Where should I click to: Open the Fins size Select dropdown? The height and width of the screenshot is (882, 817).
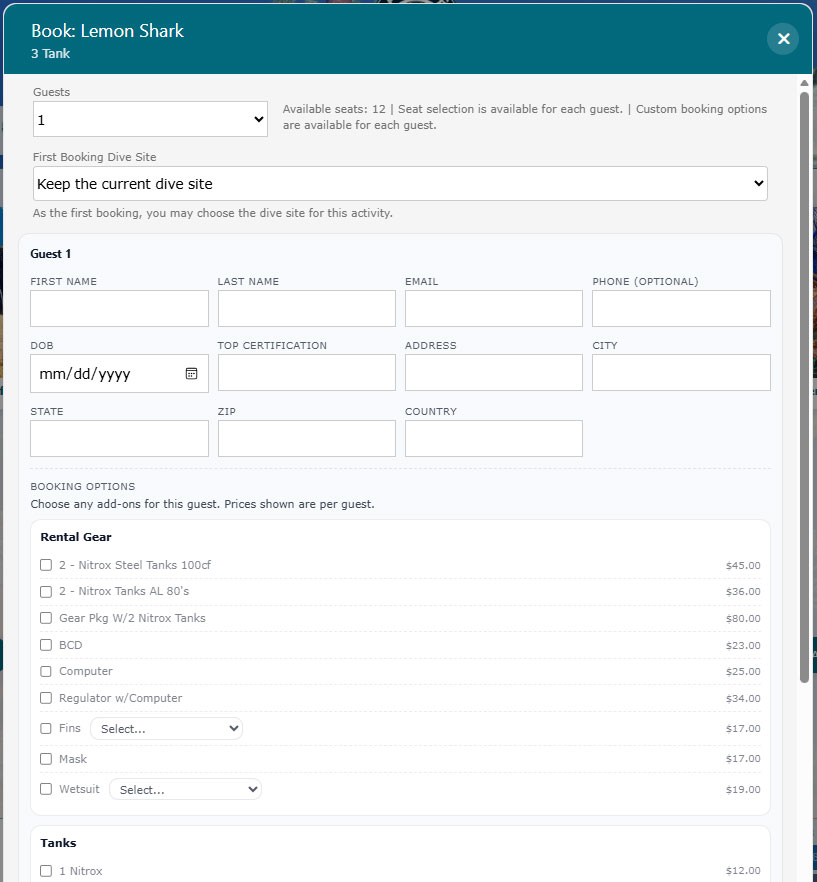click(167, 728)
